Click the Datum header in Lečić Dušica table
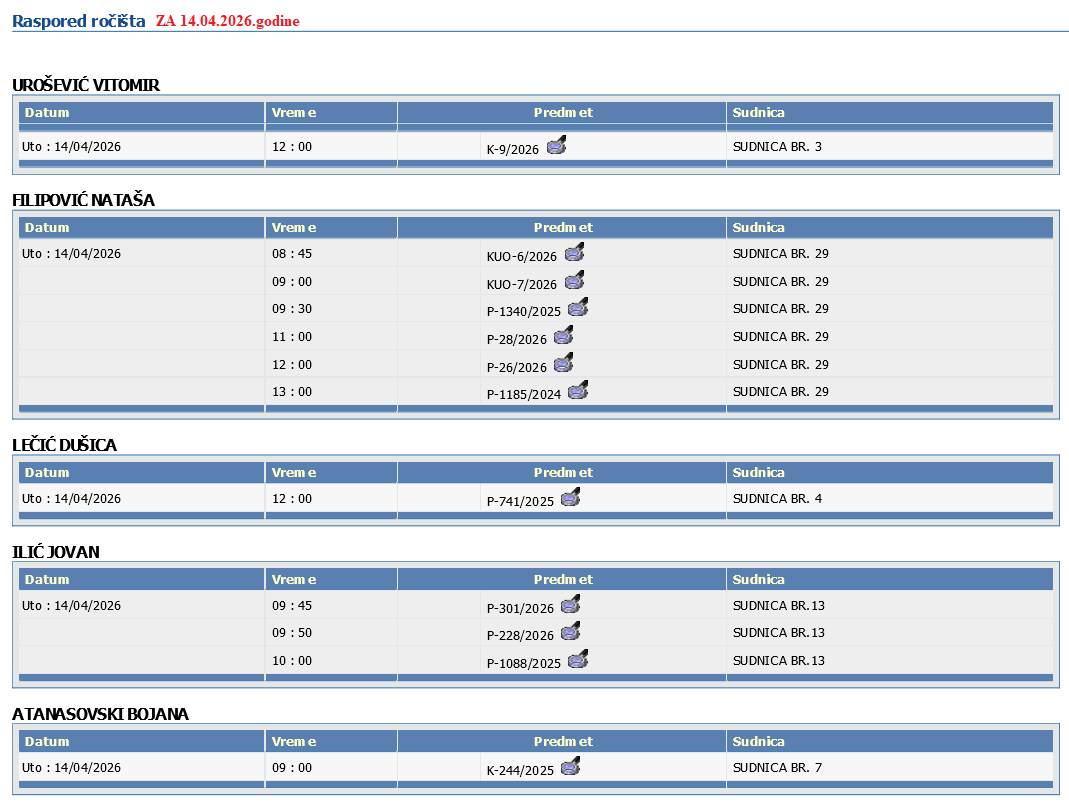This screenshot has height=805, width=1069. pyautogui.click(x=47, y=473)
